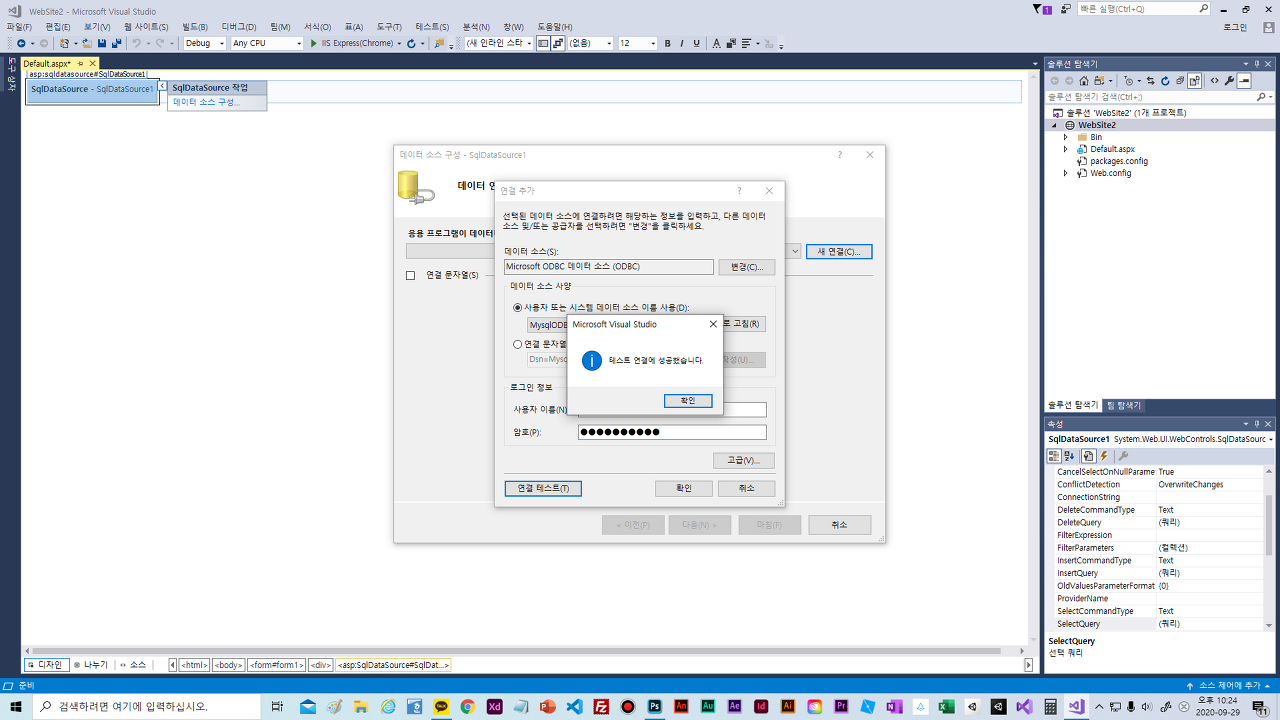Click the 데이터 소스 구성... link
The image size is (1280, 720).
tap(206, 102)
